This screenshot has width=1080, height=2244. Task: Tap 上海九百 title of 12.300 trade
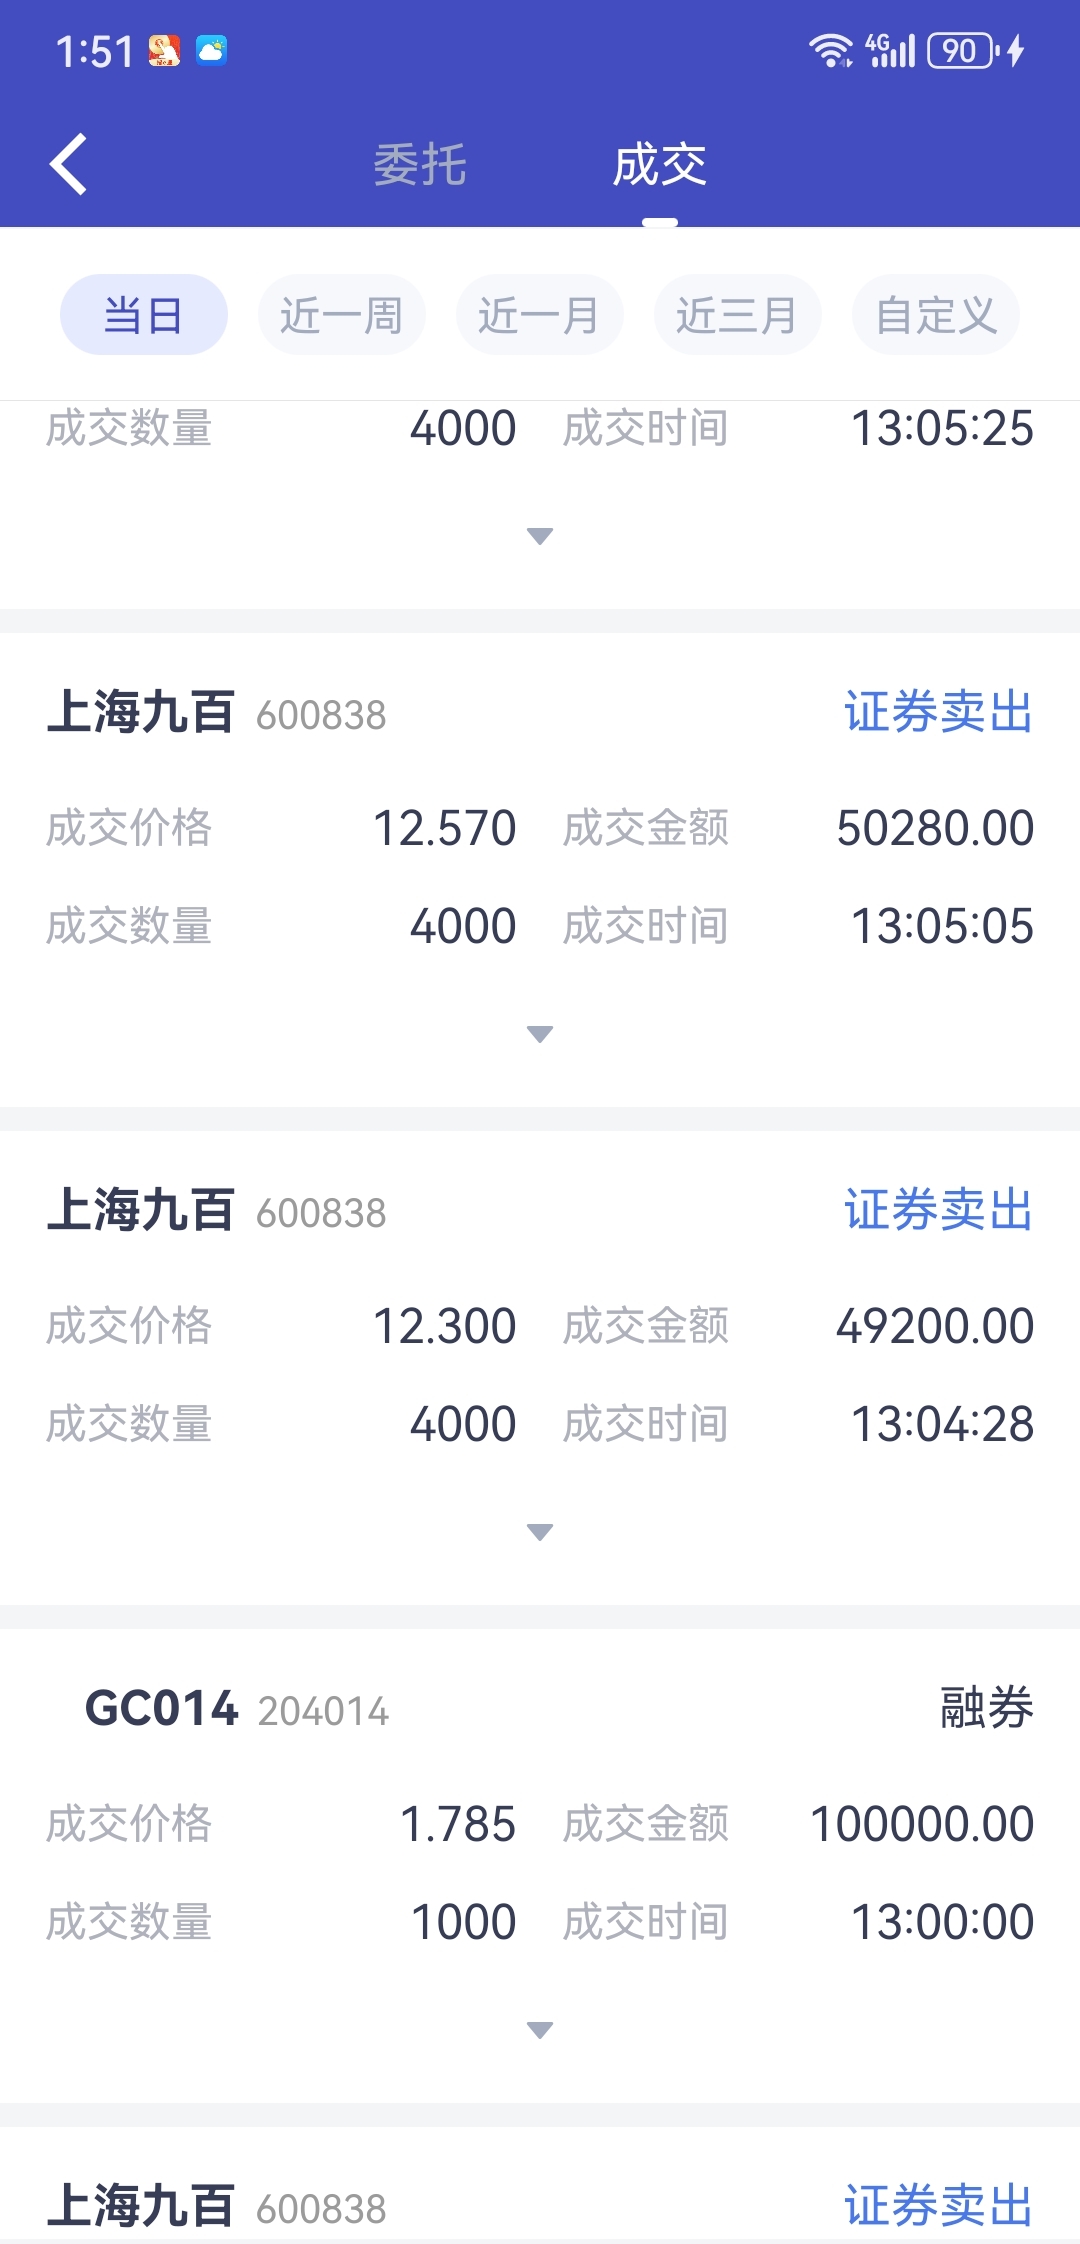(141, 1211)
